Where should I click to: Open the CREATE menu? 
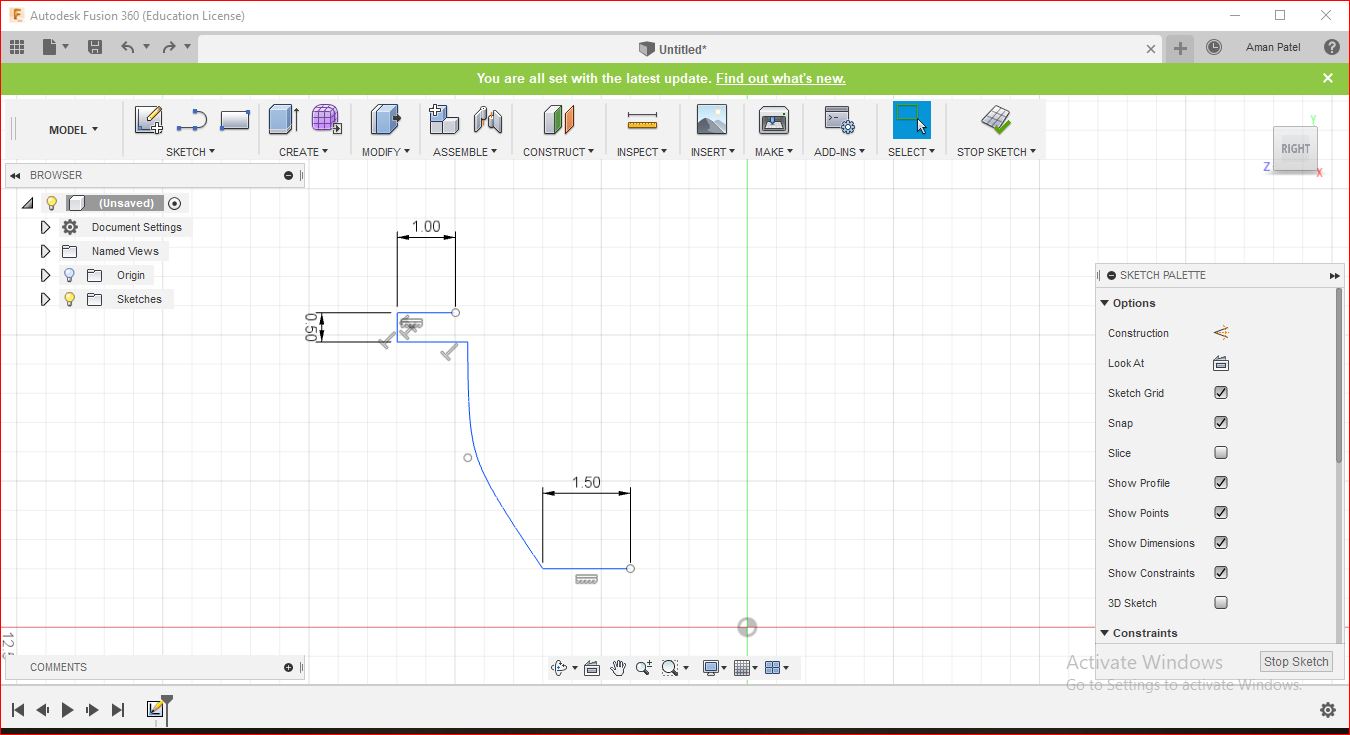(x=303, y=152)
